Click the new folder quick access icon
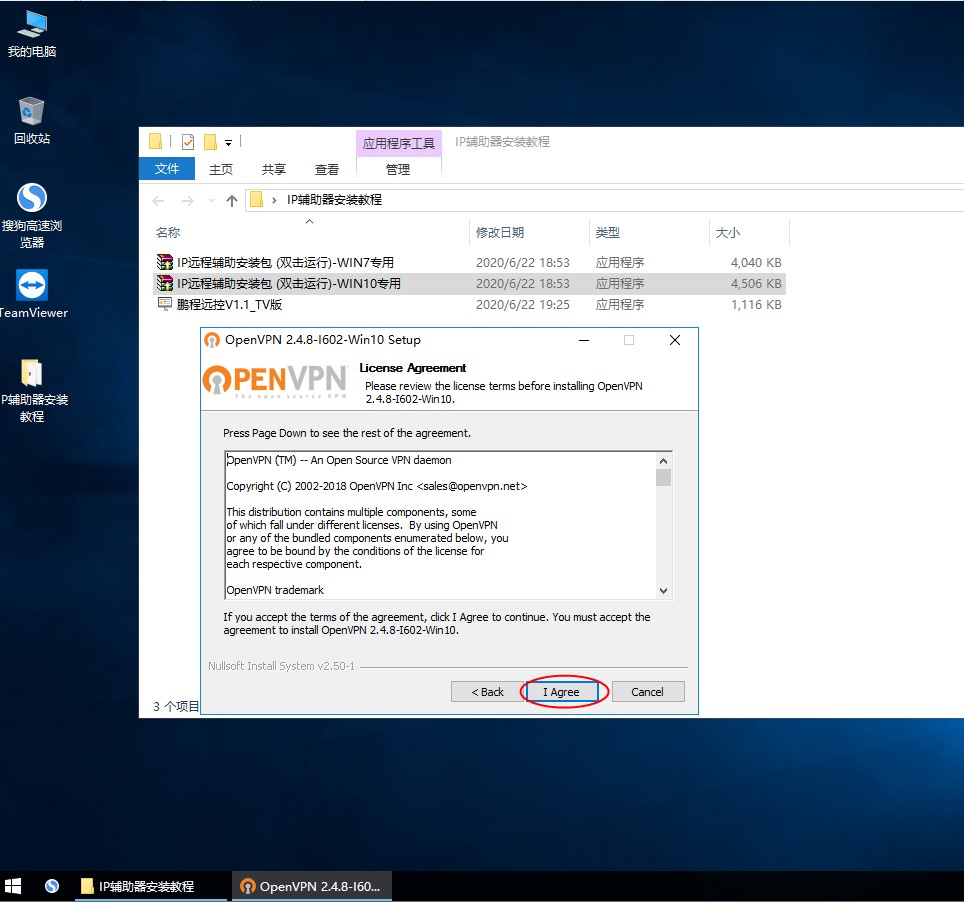The image size is (964, 902). [x=210, y=142]
